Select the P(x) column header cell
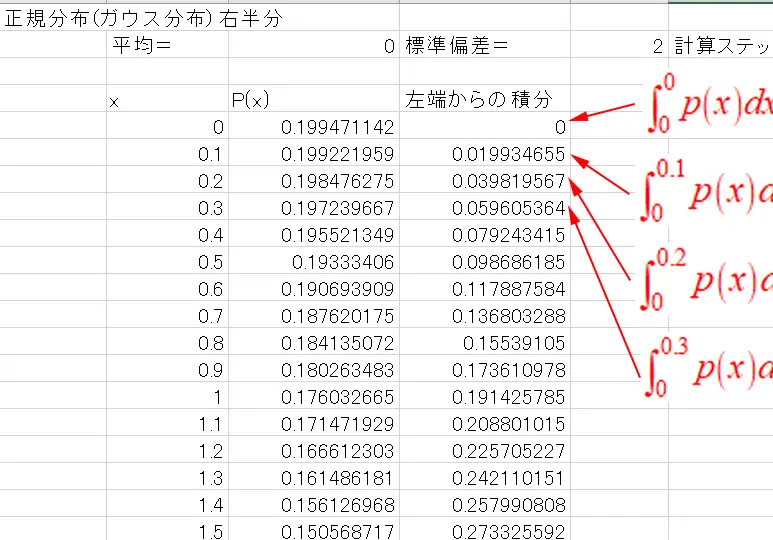The height and width of the screenshot is (540, 773). coord(313,100)
